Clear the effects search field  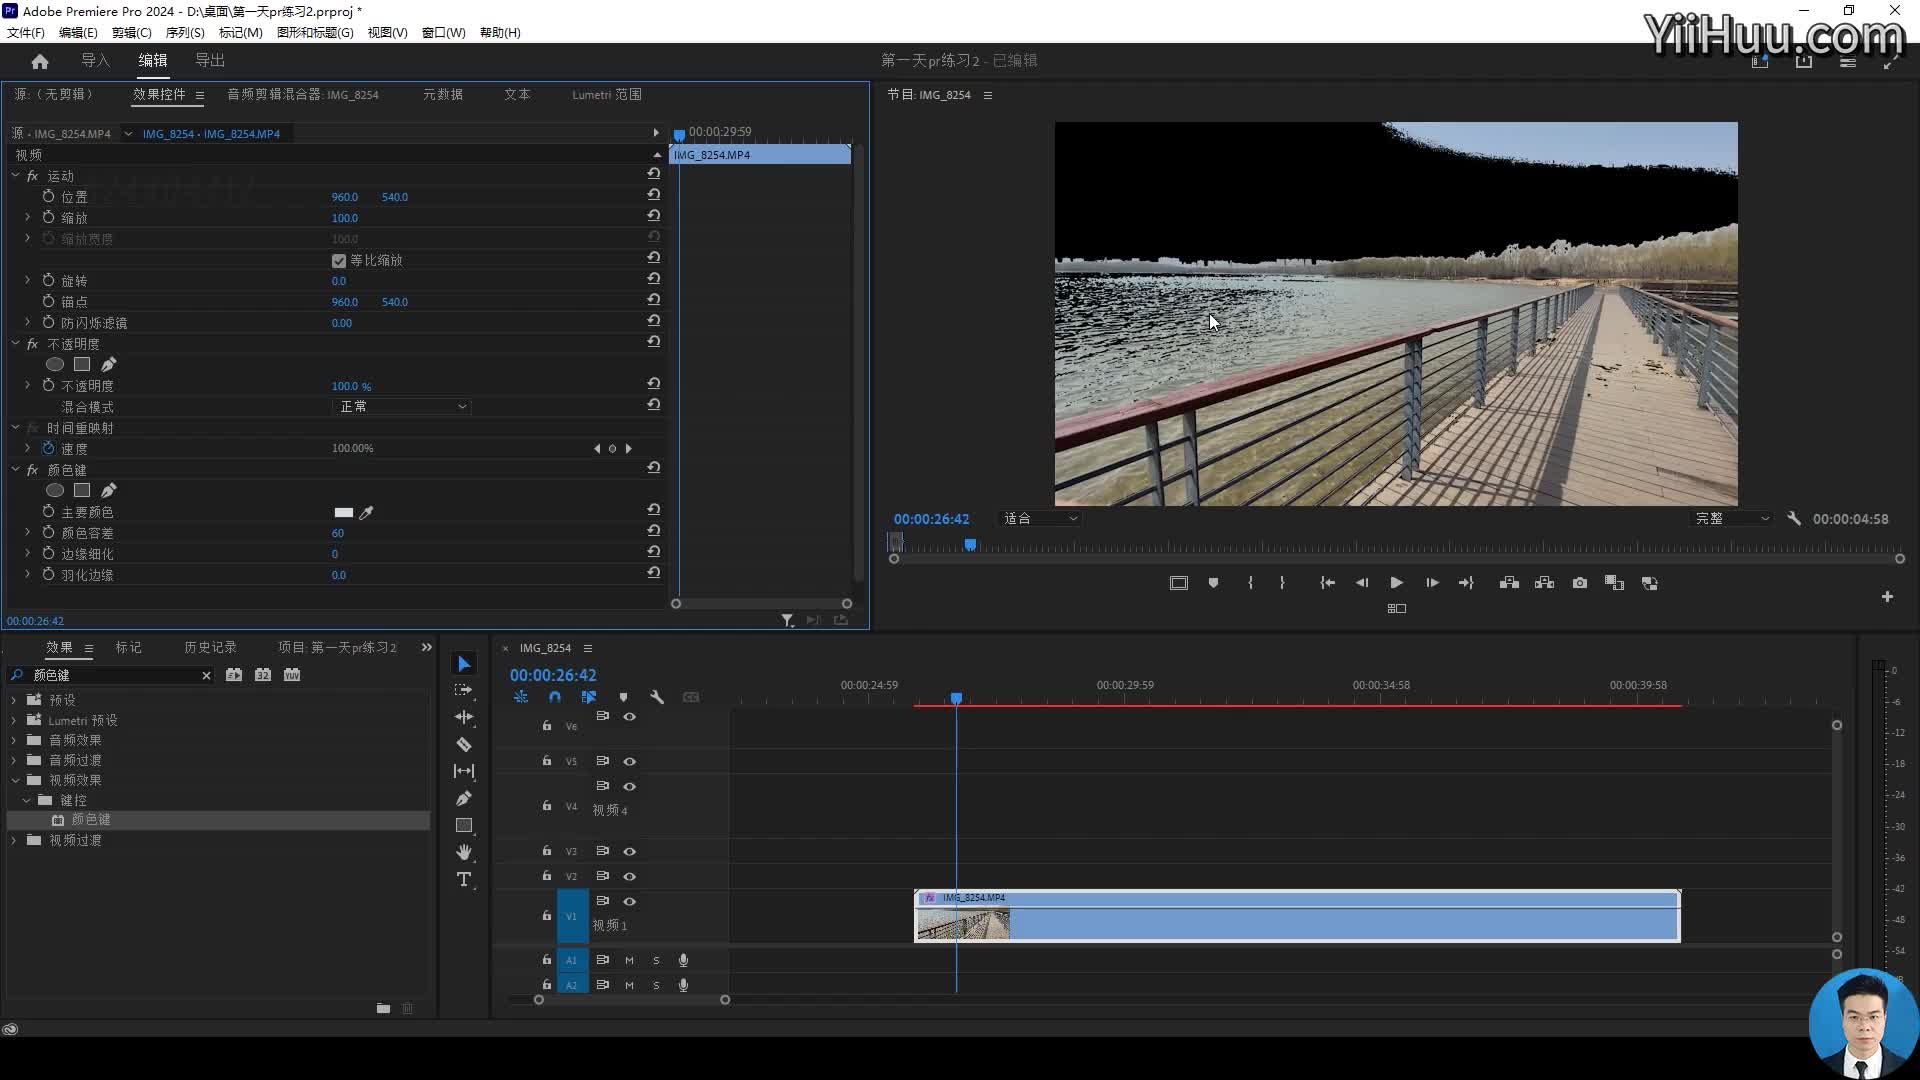point(206,675)
